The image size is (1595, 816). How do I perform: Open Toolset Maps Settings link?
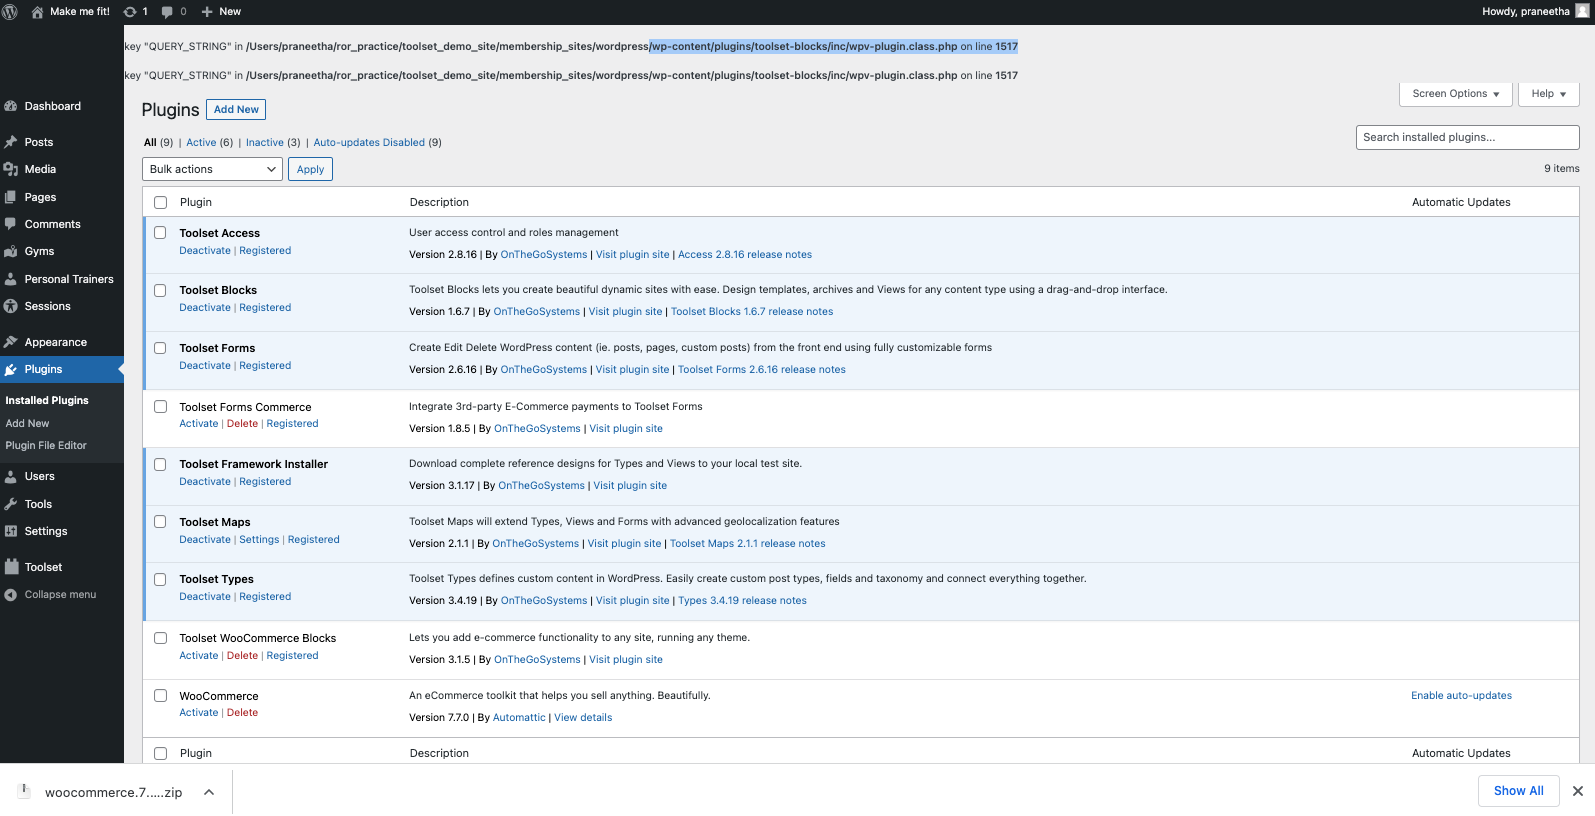click(259, 540)
